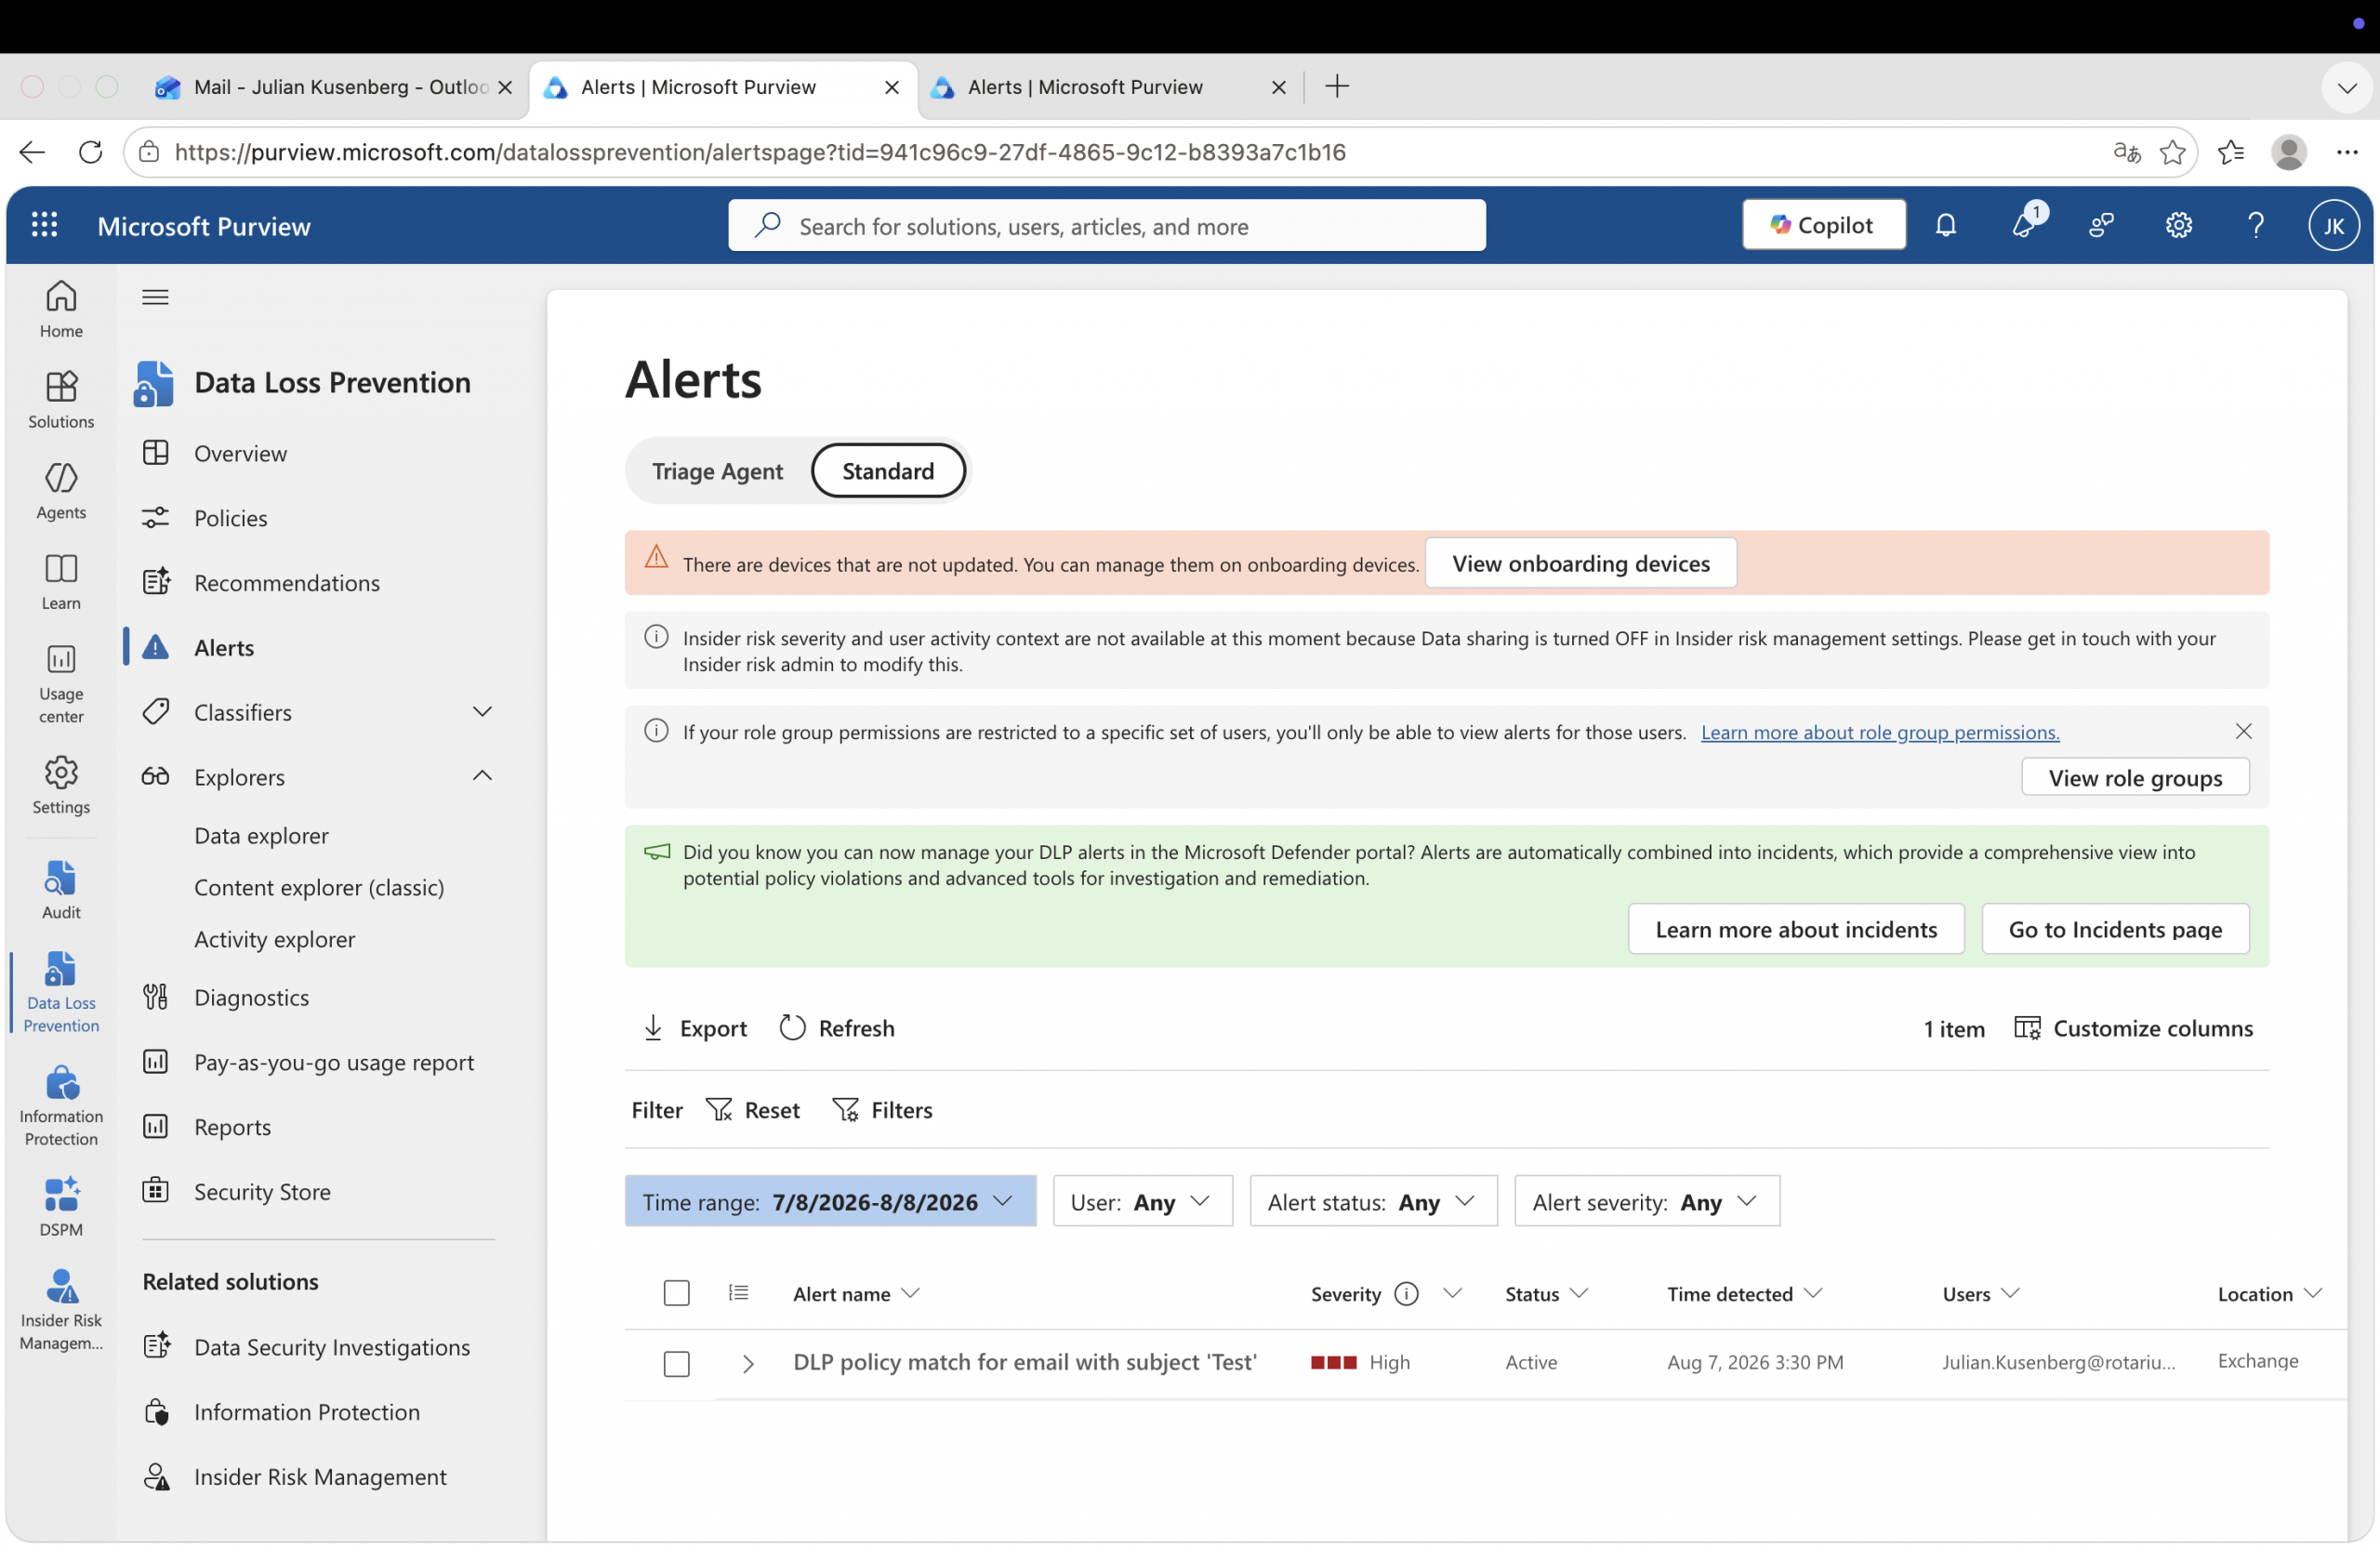Open the User filter dropdown
This screenshot has height=1548, width=2380.
pyautogui.click(x=1143, y=1201)
